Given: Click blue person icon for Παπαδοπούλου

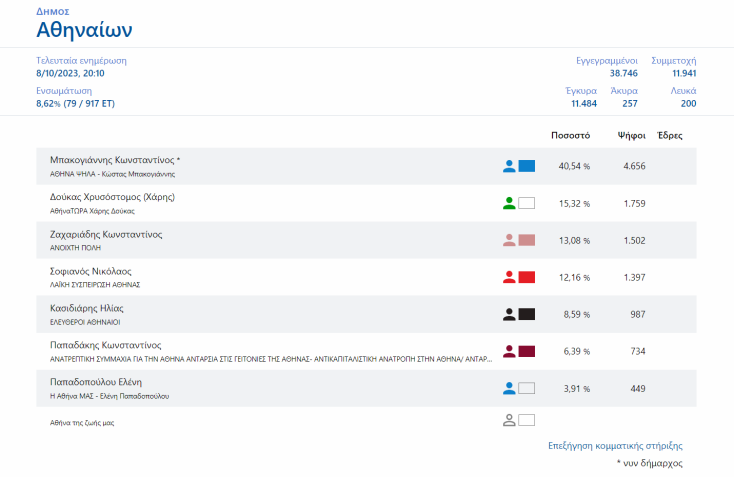Looking at the screenshot, I should [509, 388].
